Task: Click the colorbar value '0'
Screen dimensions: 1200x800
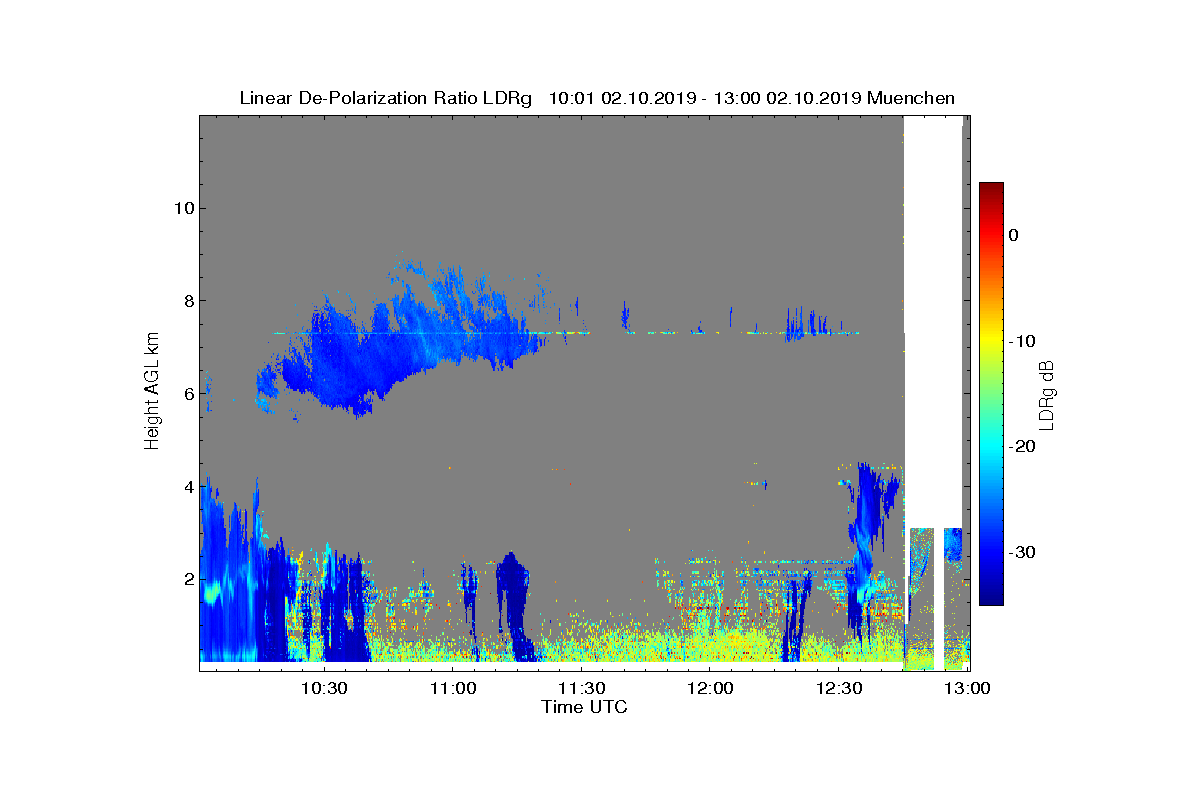Action: coord(1013,235)
